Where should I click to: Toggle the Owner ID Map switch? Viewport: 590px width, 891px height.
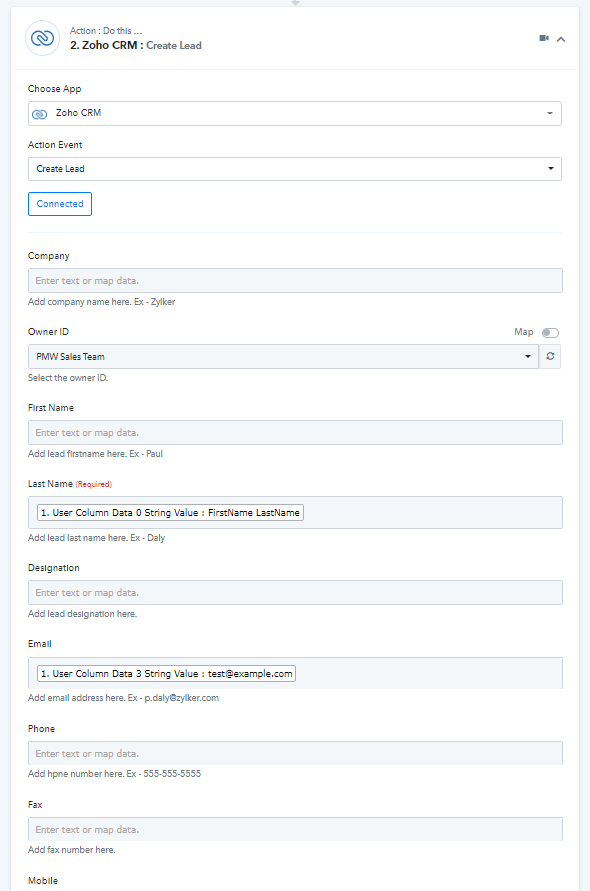tap(550, 332)
